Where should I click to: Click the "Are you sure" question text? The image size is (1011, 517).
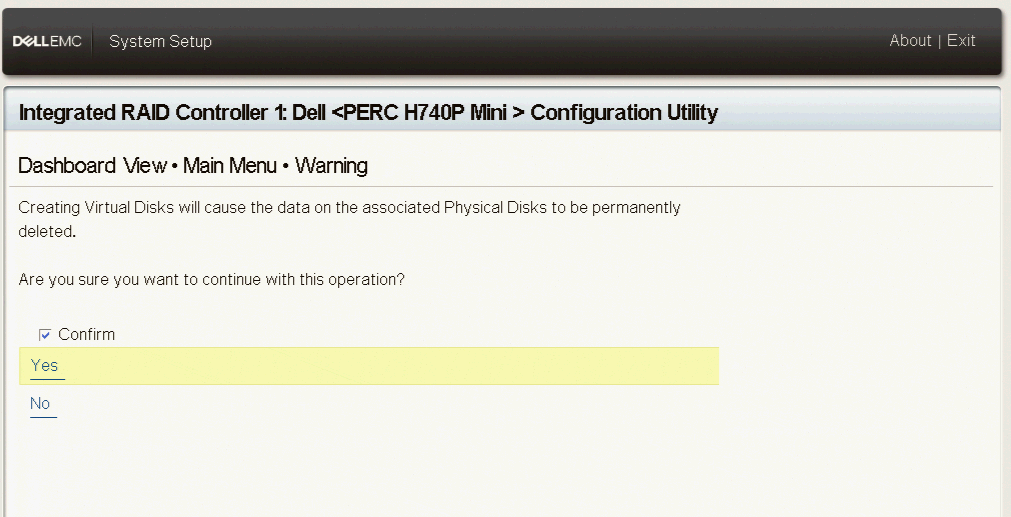(211, 280)
